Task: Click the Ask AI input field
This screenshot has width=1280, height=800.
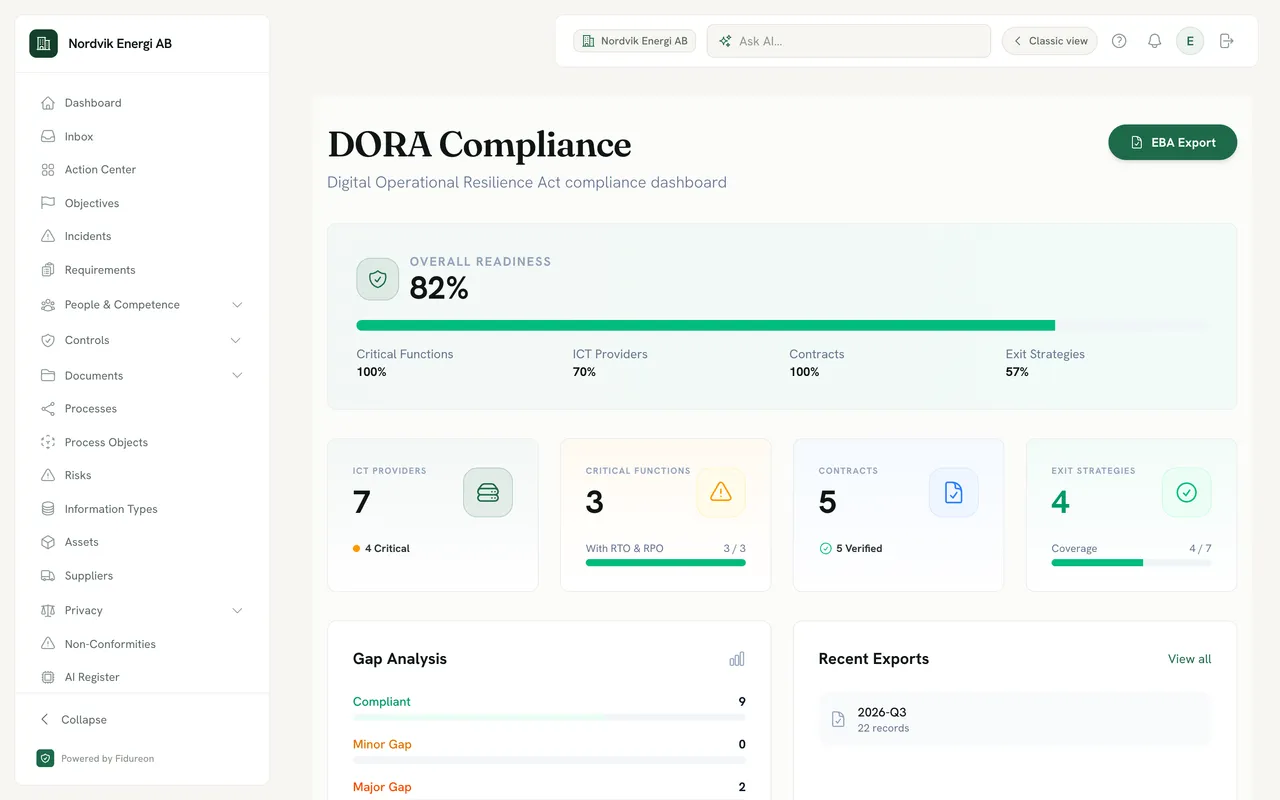Action: coord(848,41)
